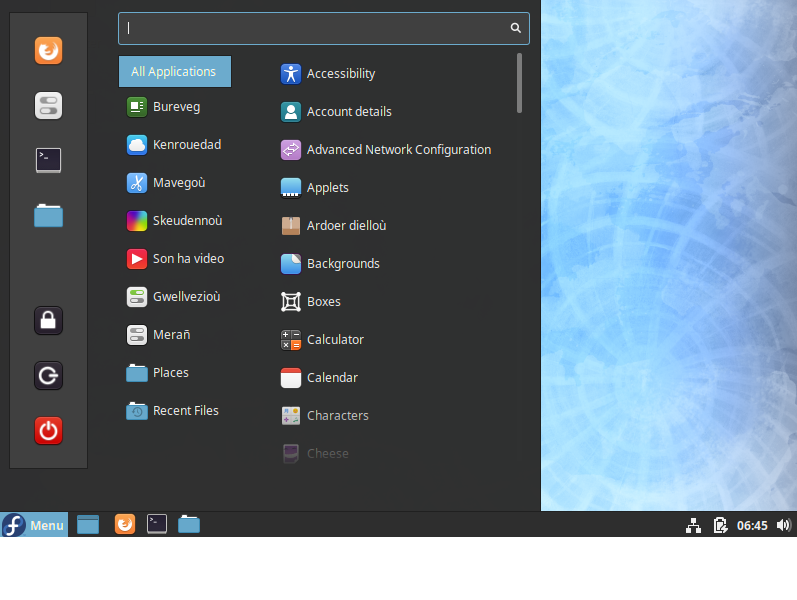
Task: Click the show desktop icon in the panel
Action: 88,525
